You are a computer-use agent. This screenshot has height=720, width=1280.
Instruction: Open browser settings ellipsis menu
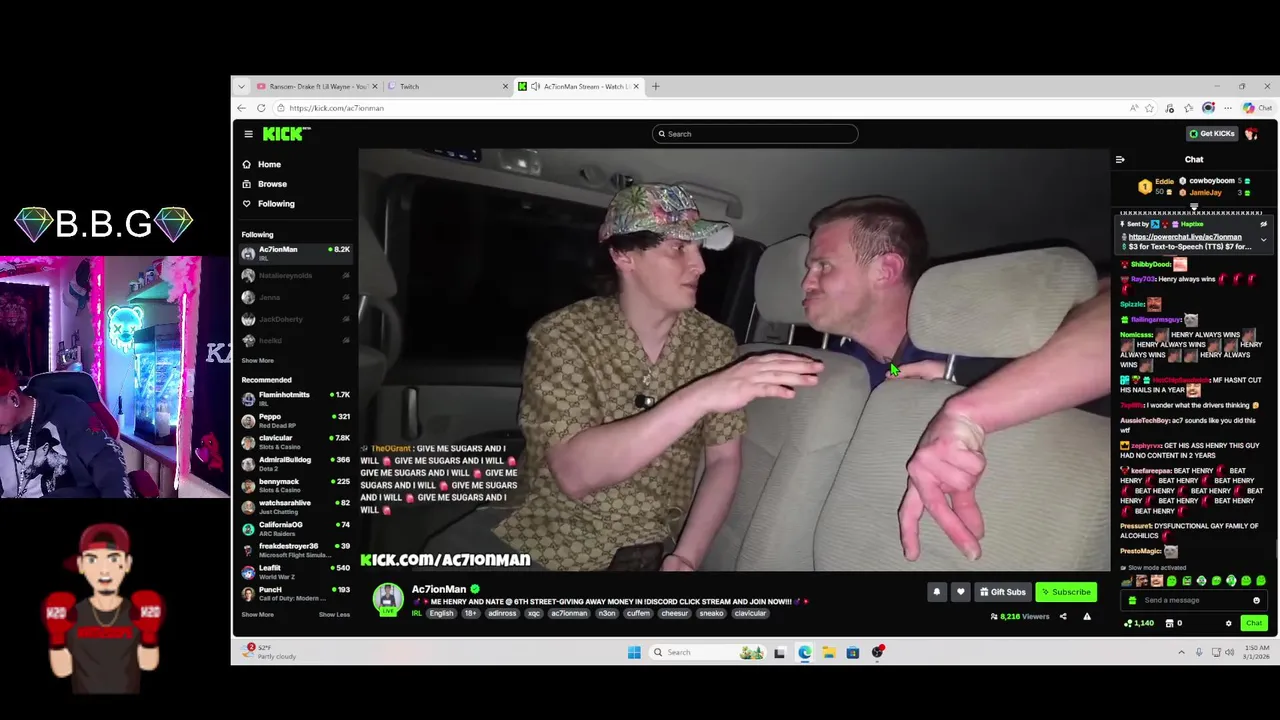1227,108
